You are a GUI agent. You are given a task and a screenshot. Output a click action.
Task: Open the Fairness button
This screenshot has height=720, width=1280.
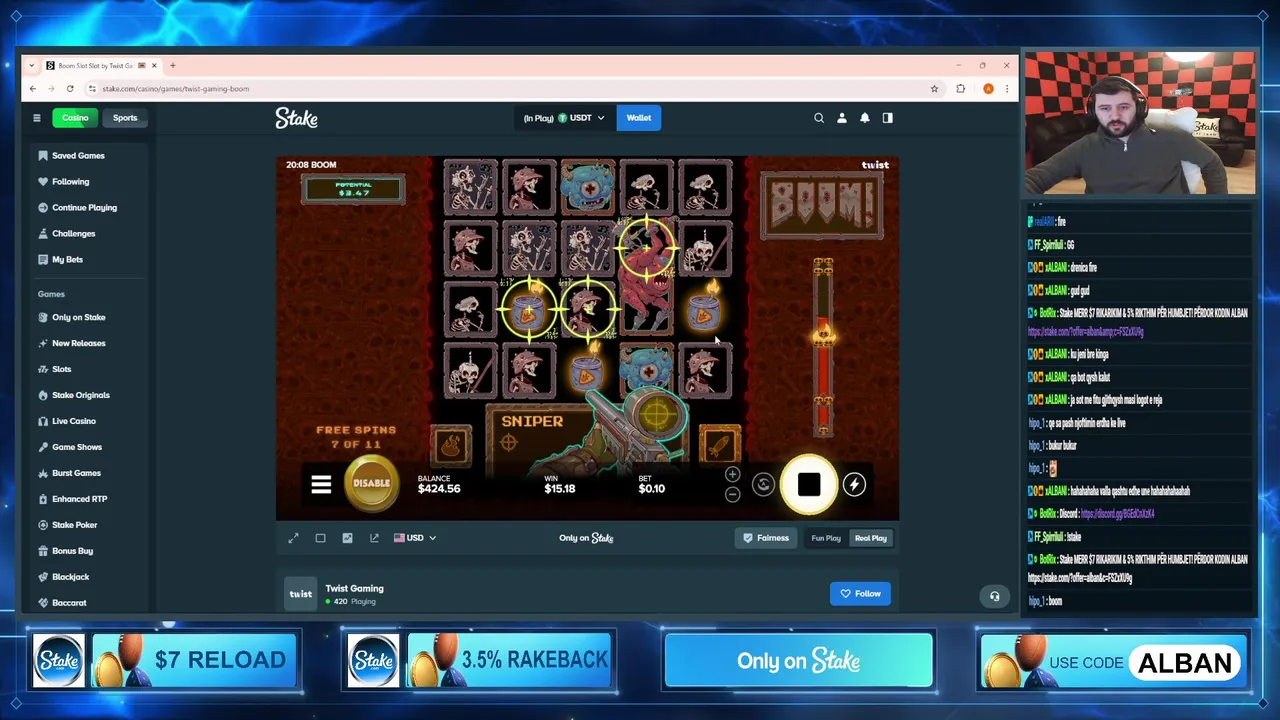(766, 538)
